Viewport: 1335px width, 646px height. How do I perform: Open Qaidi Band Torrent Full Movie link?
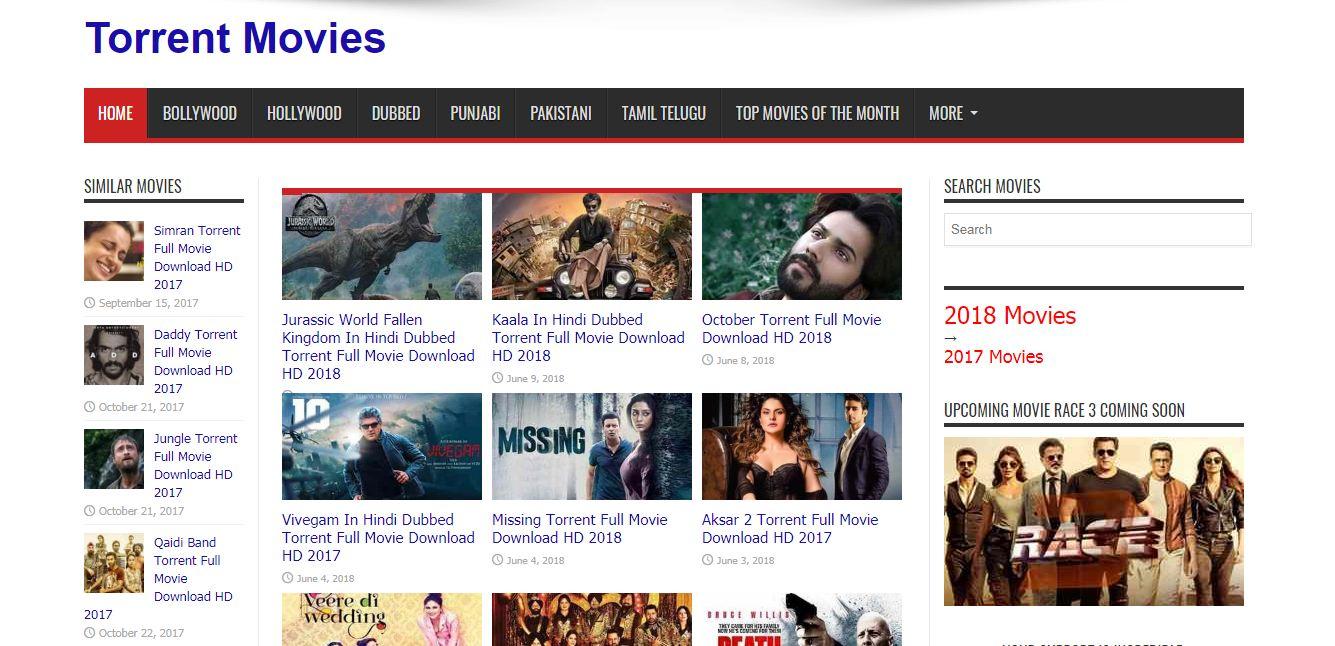click(193, 569)
